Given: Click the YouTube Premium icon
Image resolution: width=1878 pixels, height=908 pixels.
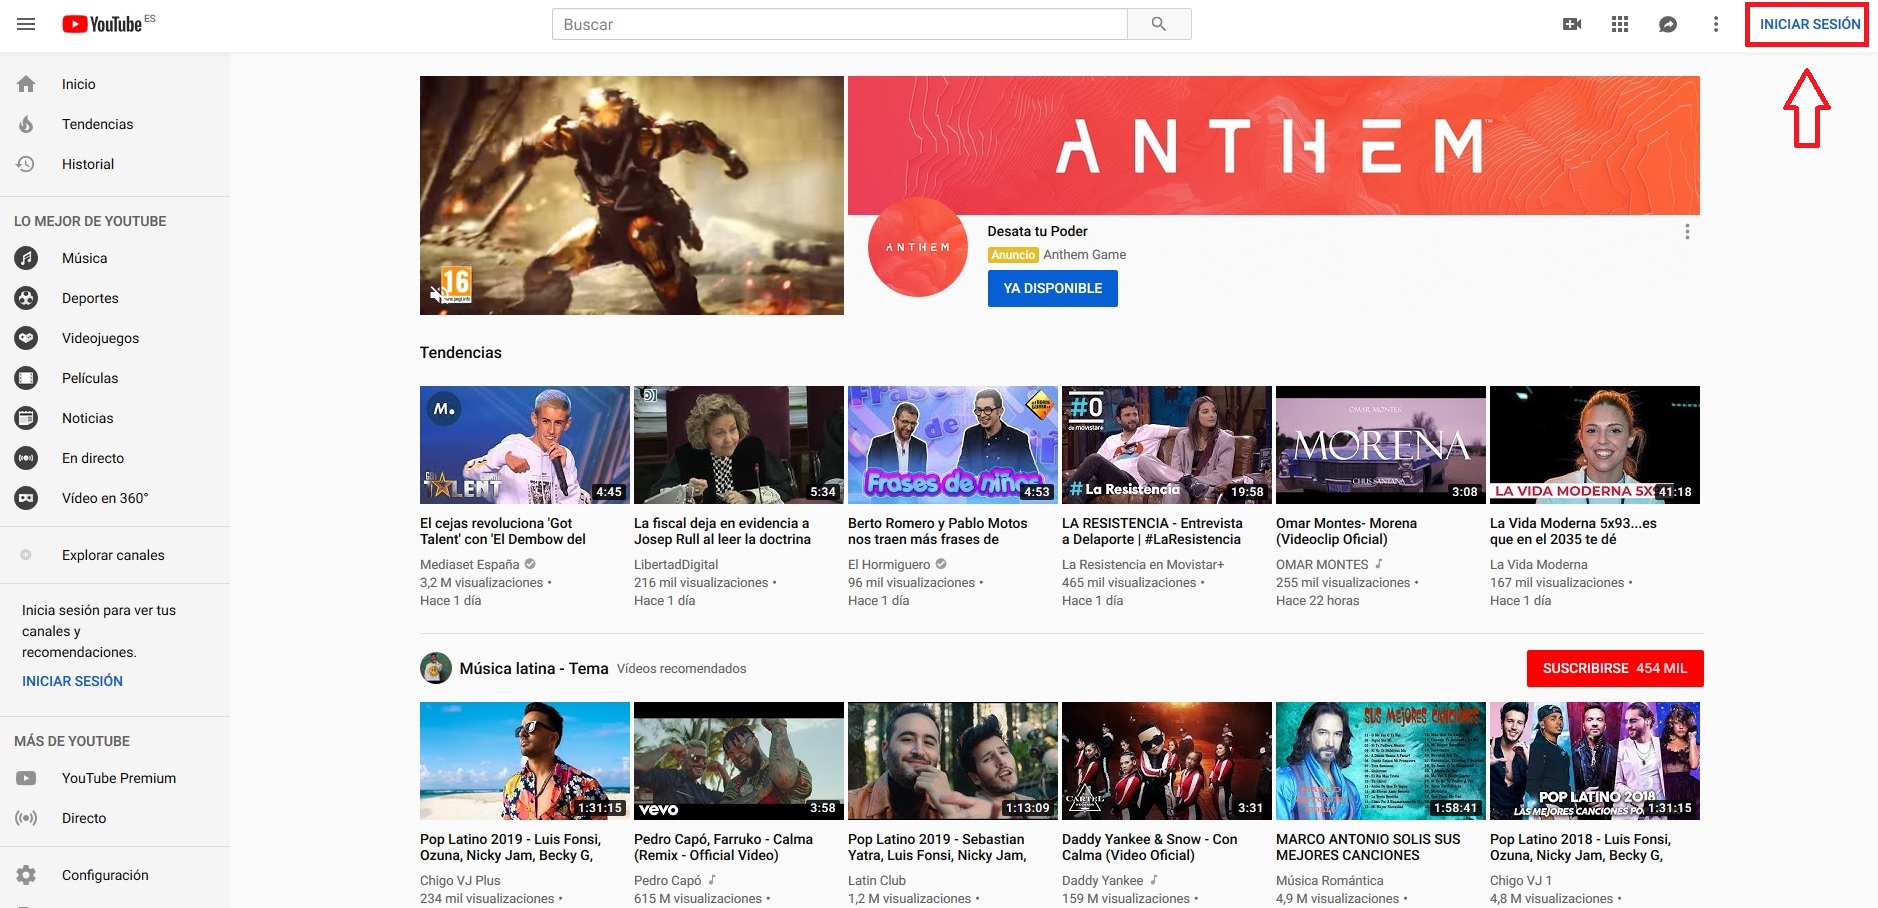Looking at the screenshot, I should tap(26, 778).
